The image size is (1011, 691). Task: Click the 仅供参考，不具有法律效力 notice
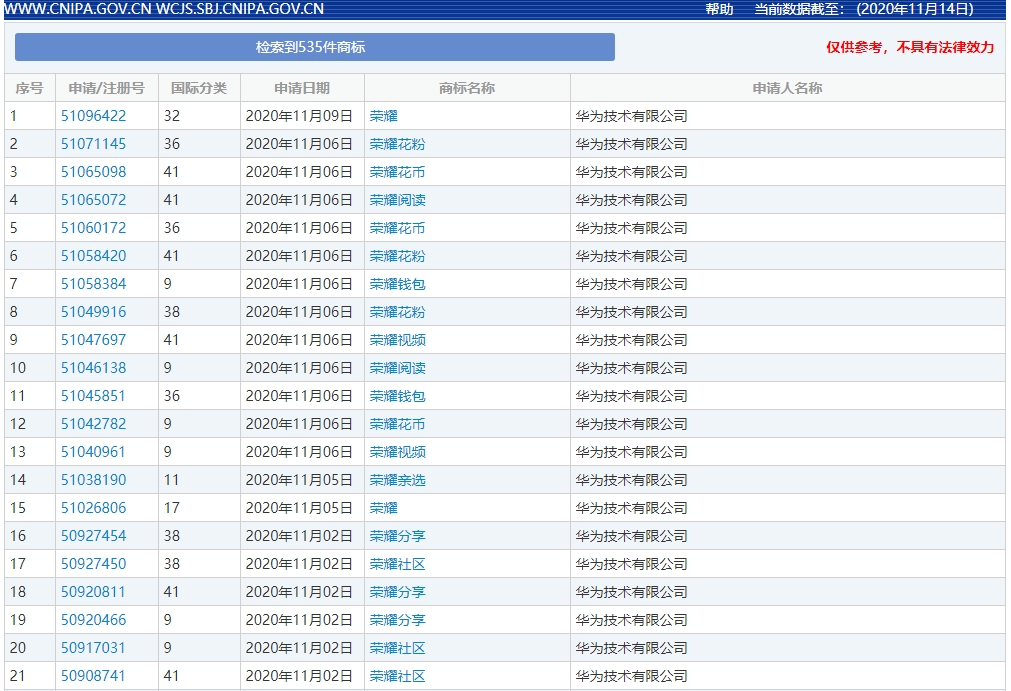[910, 47]
